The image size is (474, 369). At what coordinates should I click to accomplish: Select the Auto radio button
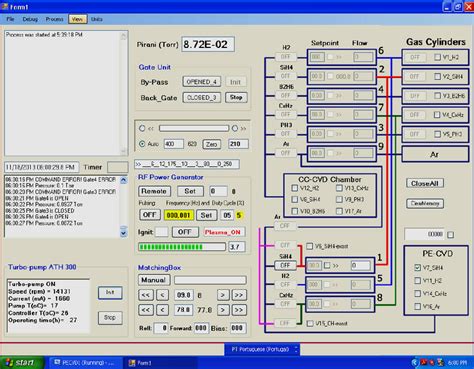[x=142, y=144]
